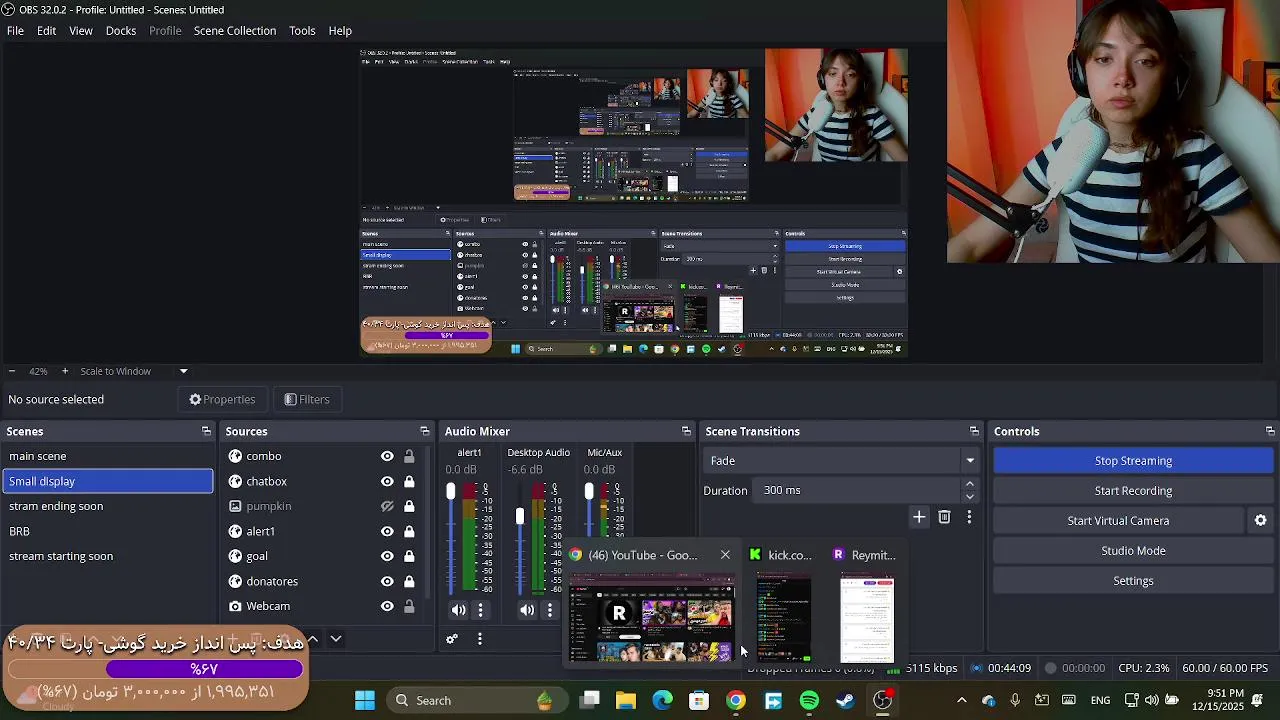Open Google Chrome from the taskbar
This screenshot has height=720, width=1280.
pos(736,700)
